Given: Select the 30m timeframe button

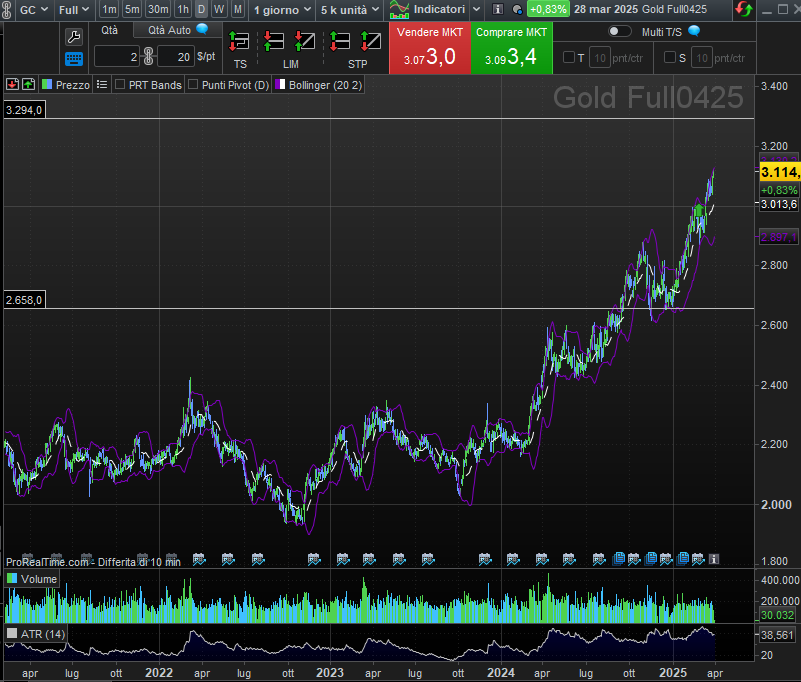Looking at the screenshot, I should (158, 9).
